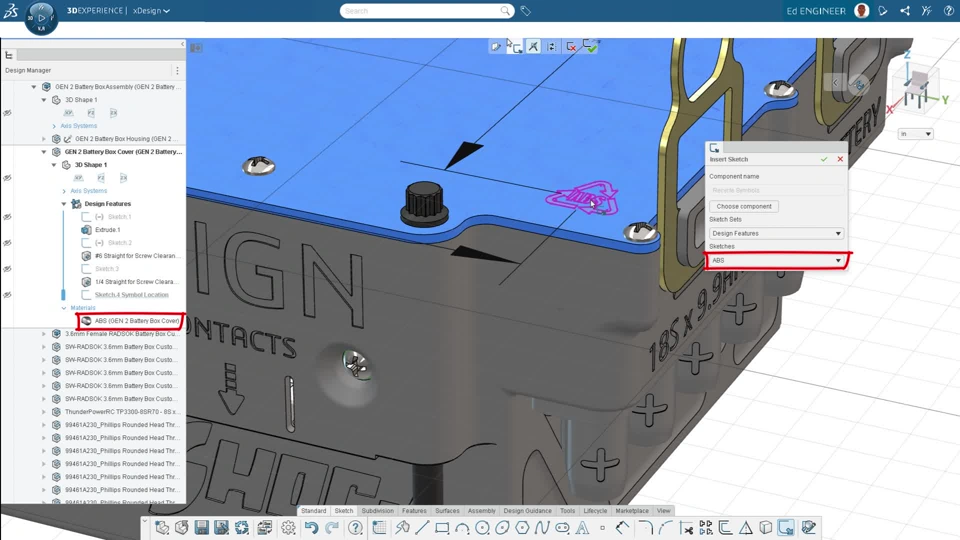Screen dimensions: 960x540
Task: Toggle checkbox for Sketch.2
Action: click(x=86, y=243)
